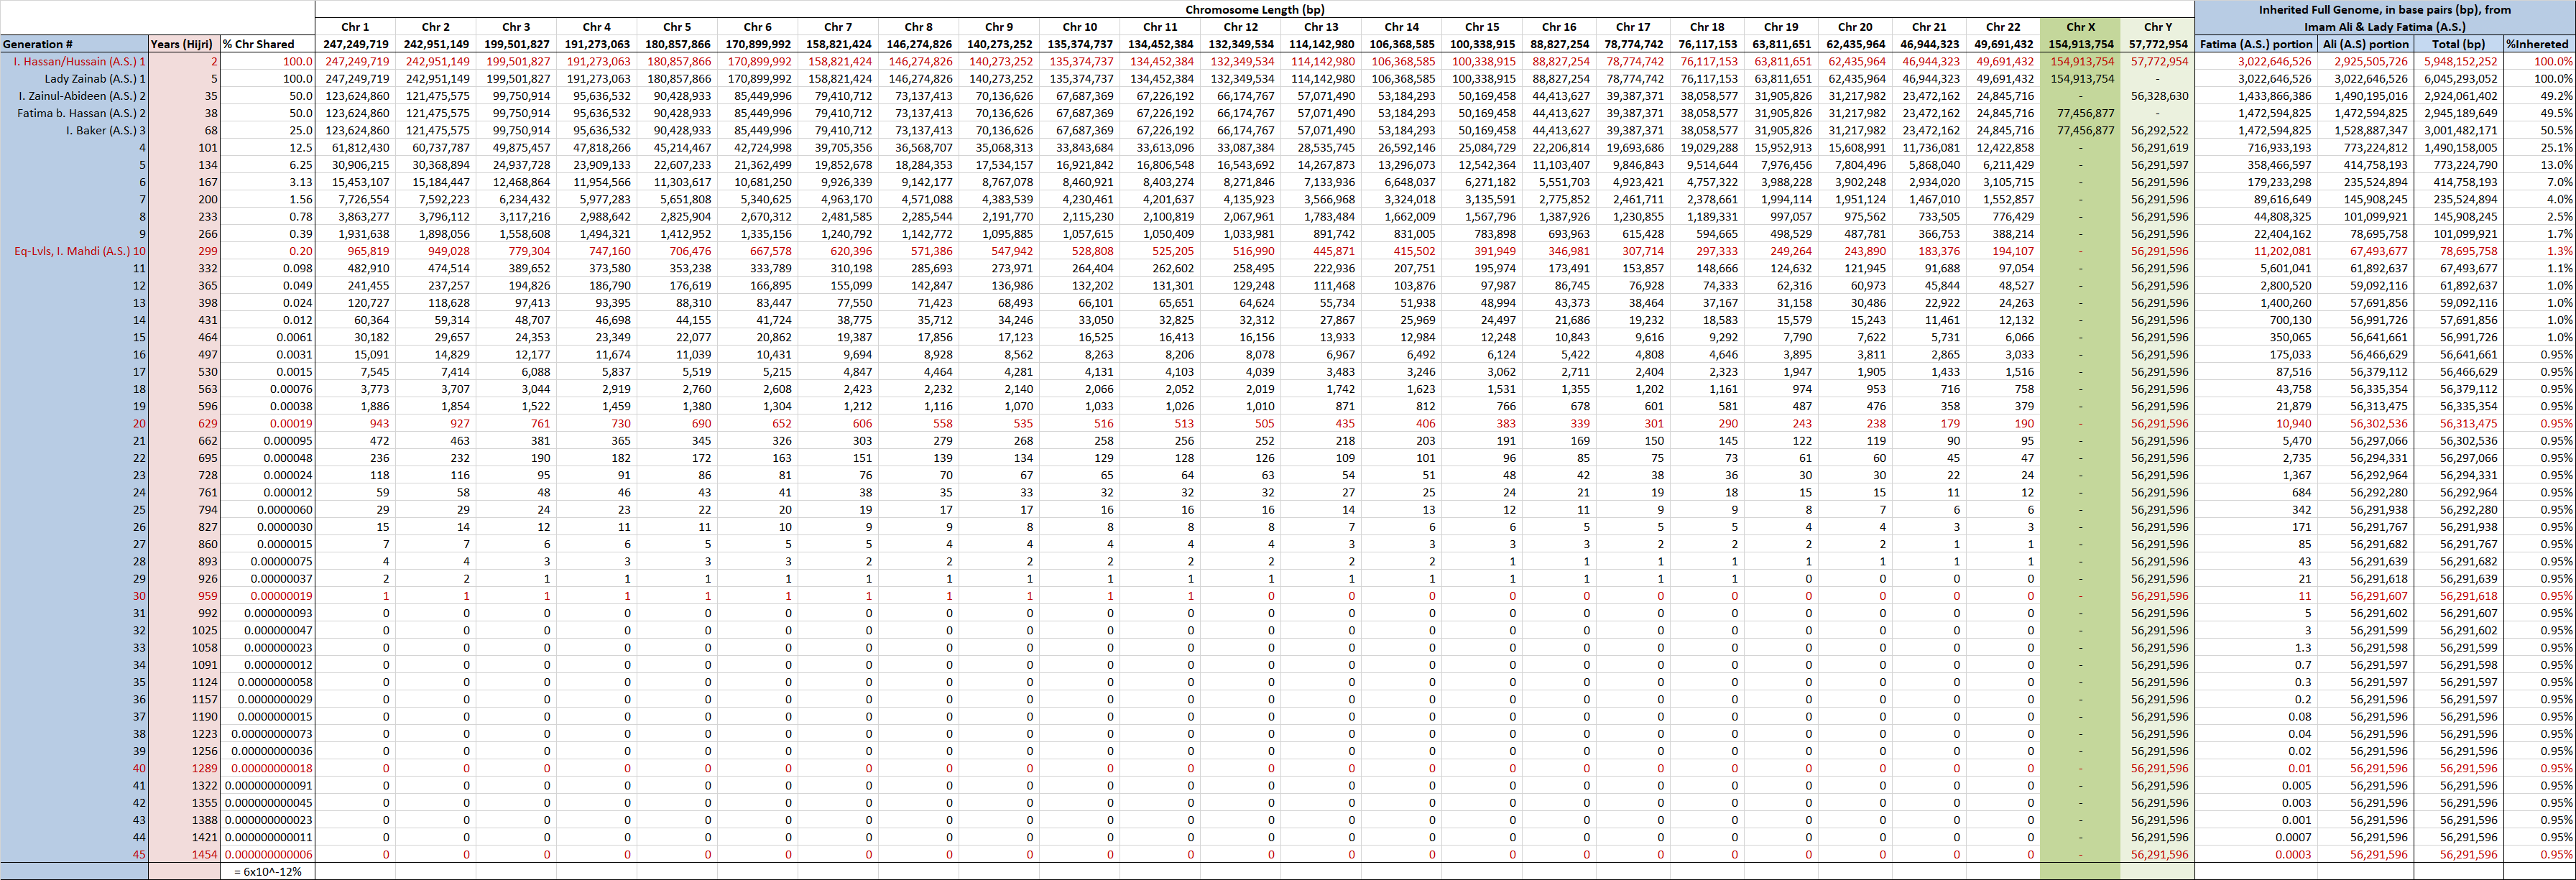The height and width of the screenshot is (880, 2576).
Task: Select the 'Chr Y' header cell
Action: click(x=2157, y=27)
